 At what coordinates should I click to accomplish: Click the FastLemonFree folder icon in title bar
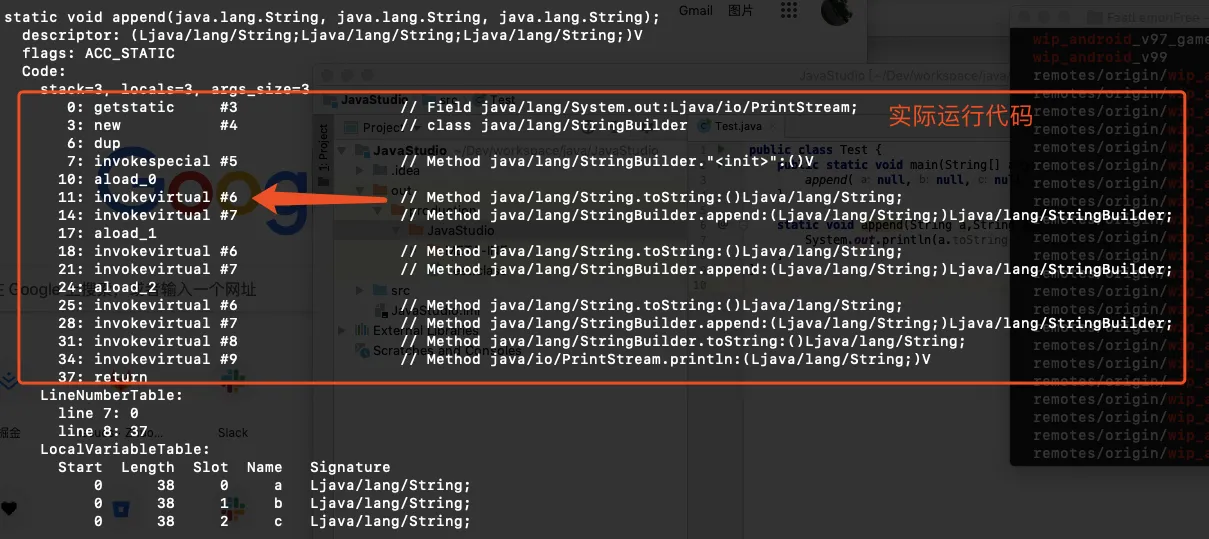click(1095, 17)
